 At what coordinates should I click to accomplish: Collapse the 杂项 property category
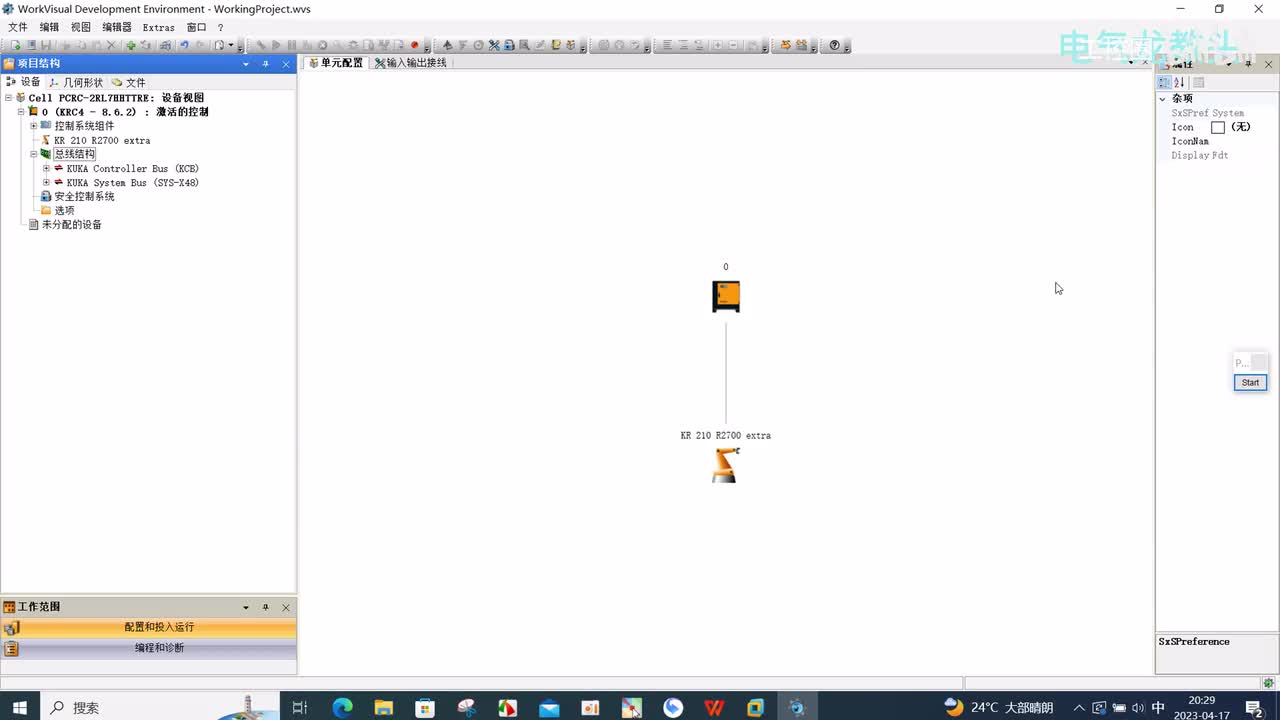[x=1163, y=99]
